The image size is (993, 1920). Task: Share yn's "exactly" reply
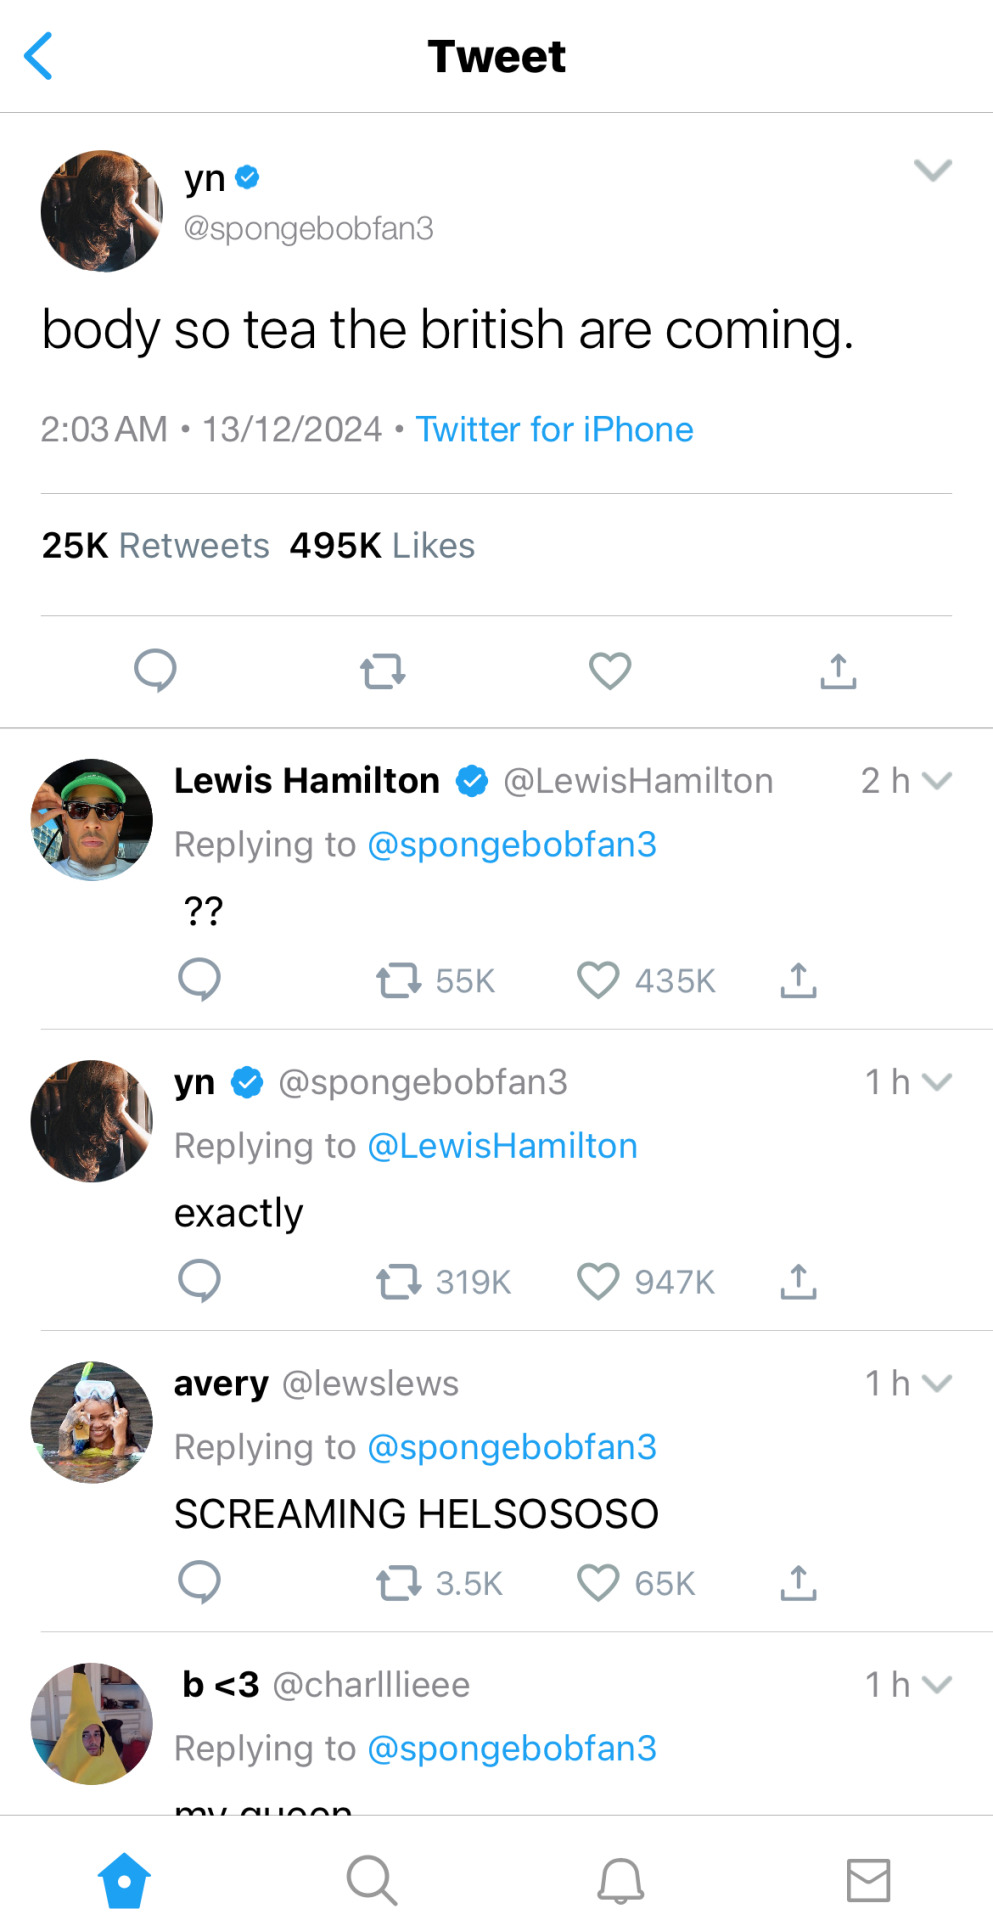tap(798, 1281)
